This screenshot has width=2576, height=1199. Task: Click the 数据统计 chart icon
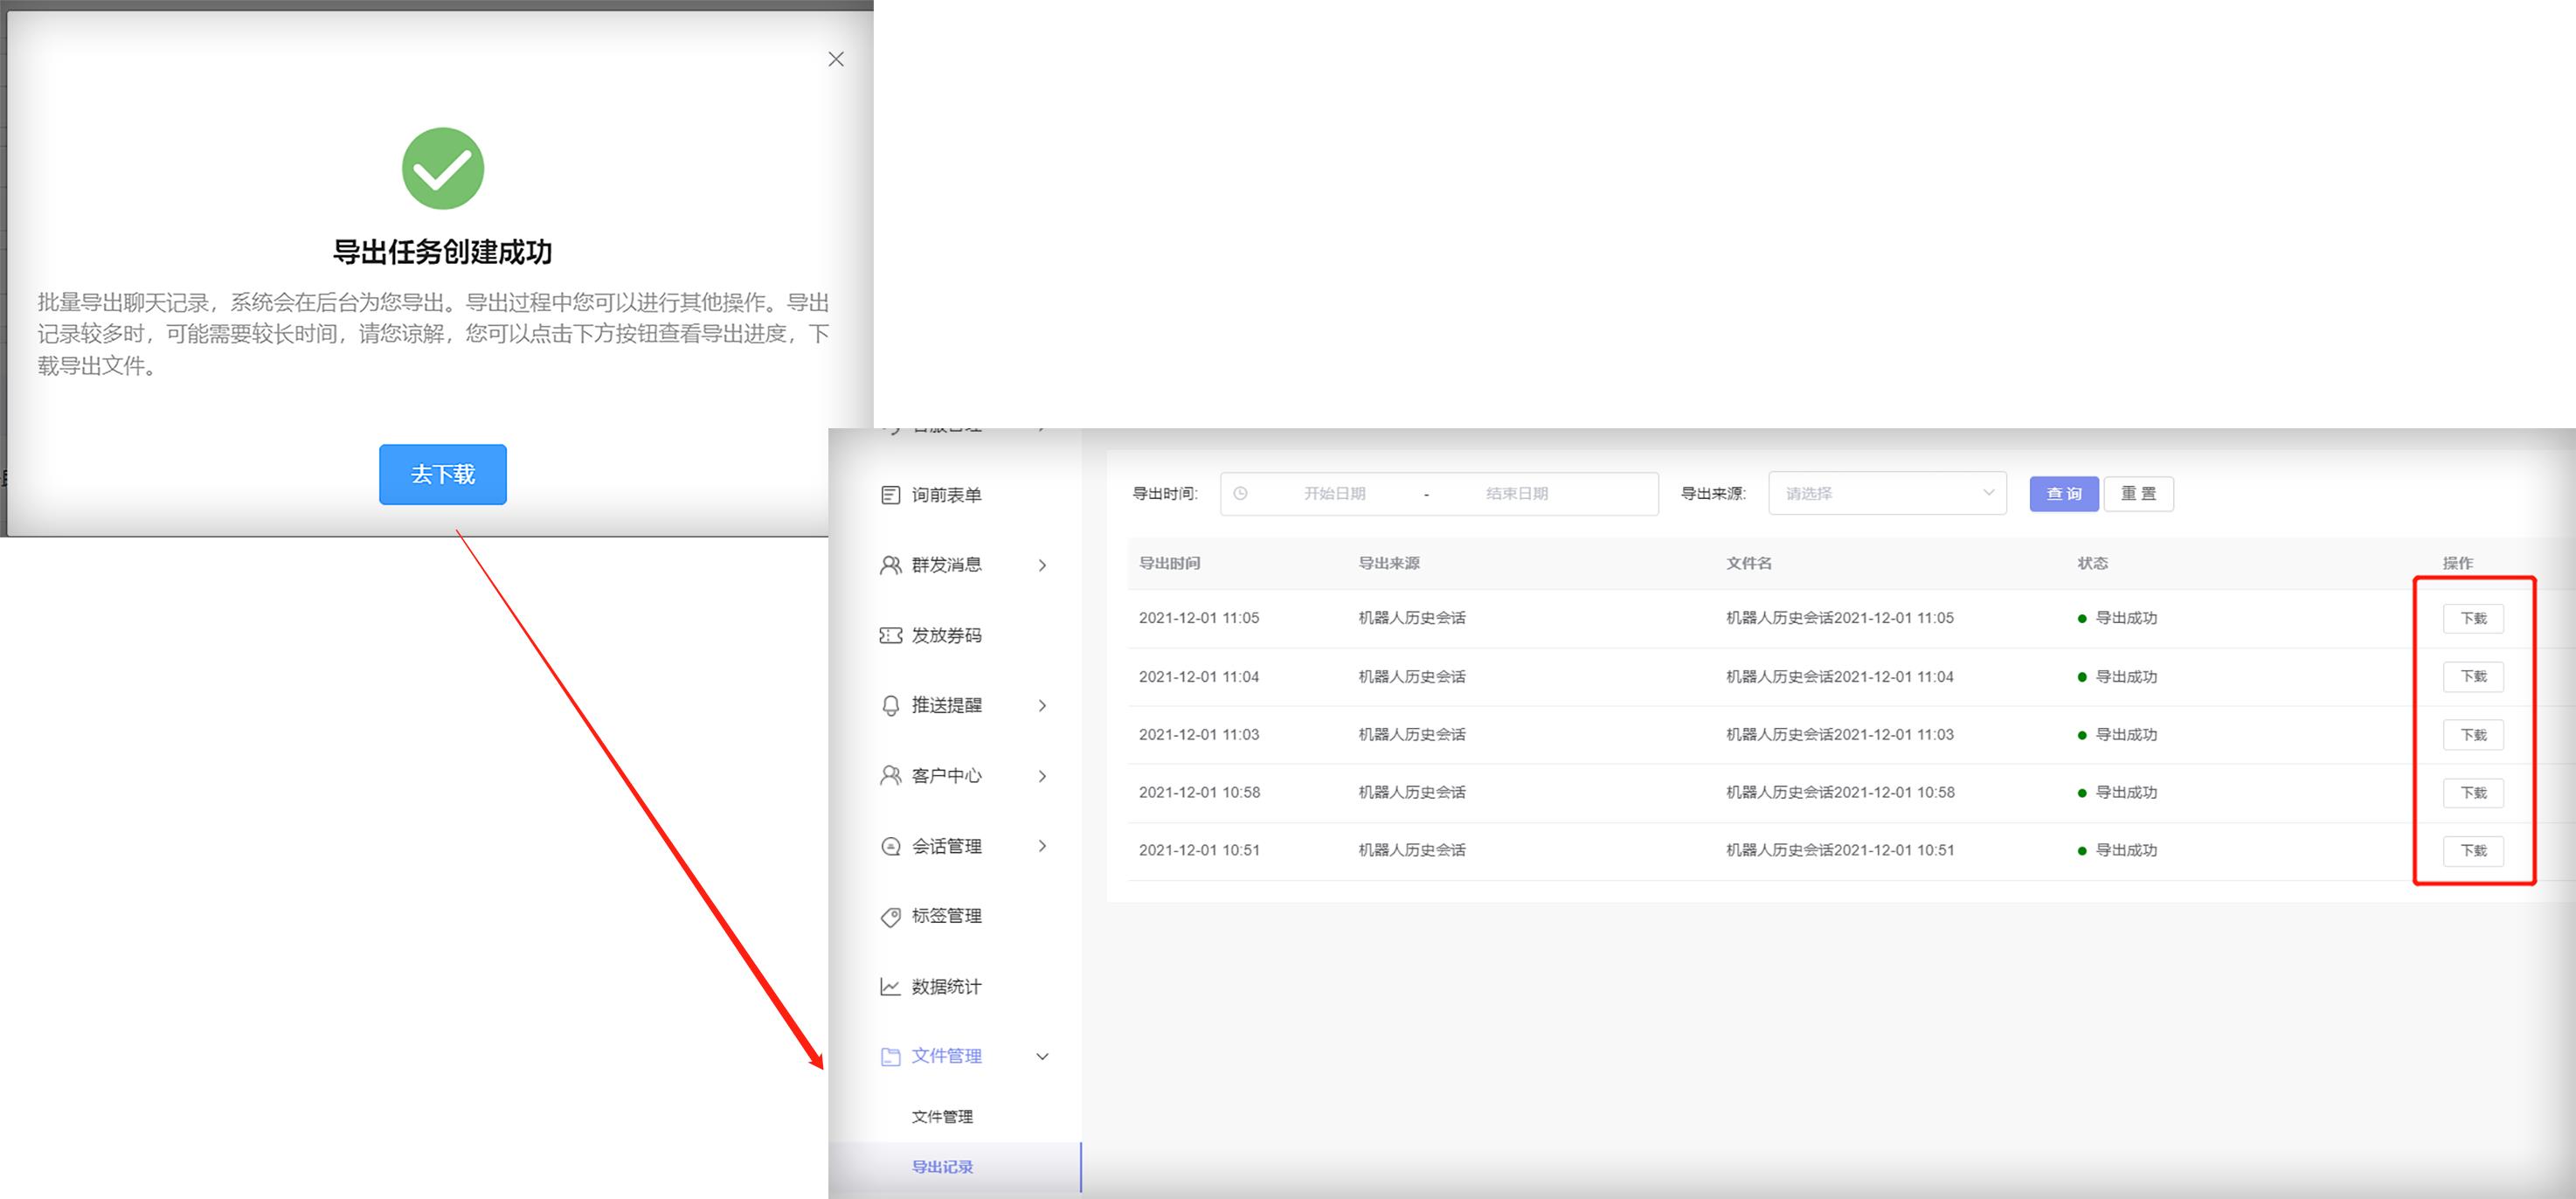[x=890, y=986]
